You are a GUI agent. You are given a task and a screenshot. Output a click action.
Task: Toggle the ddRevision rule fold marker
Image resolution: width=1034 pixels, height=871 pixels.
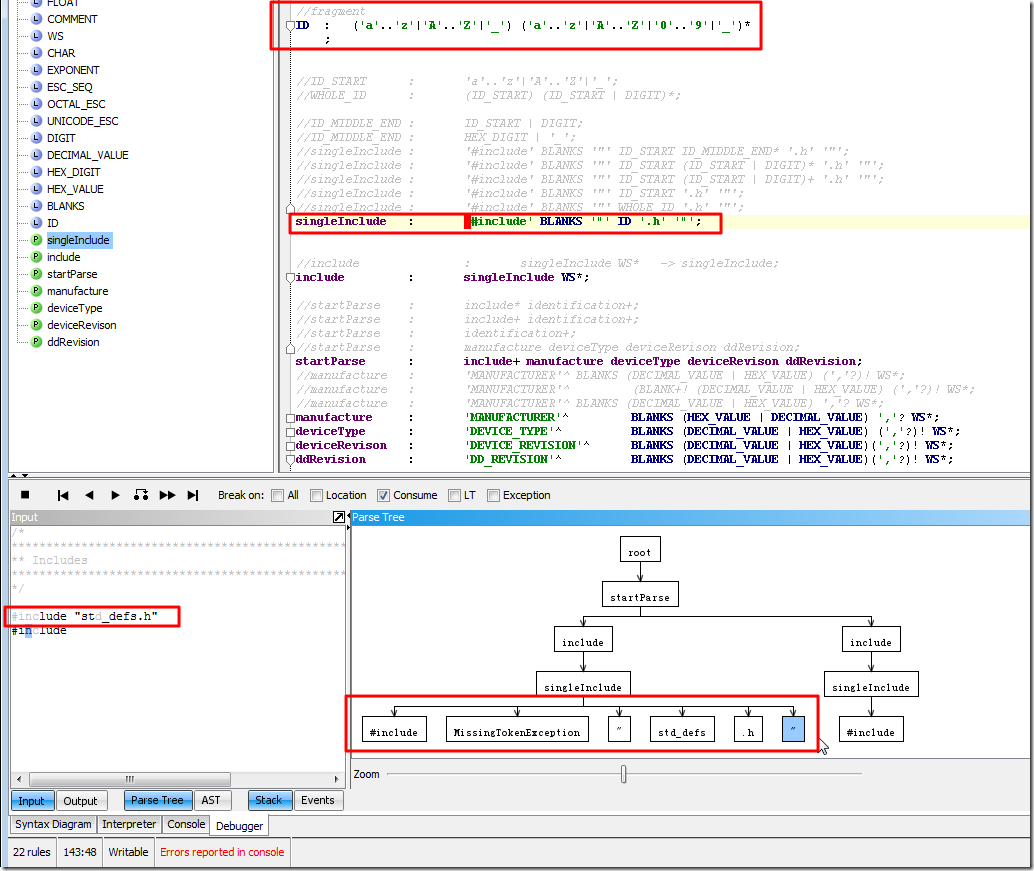[x=290, y=460]
